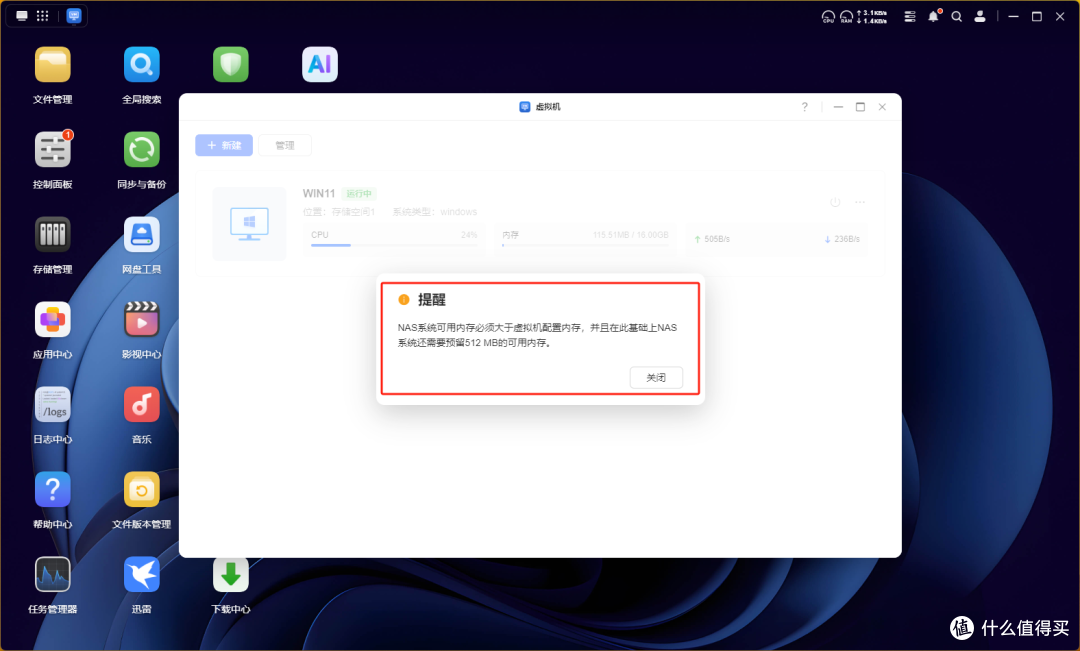This screenshot has height=651, width=1080.
Task: Click the WIN11 power button icon
Action: click(x=835, y=202)
